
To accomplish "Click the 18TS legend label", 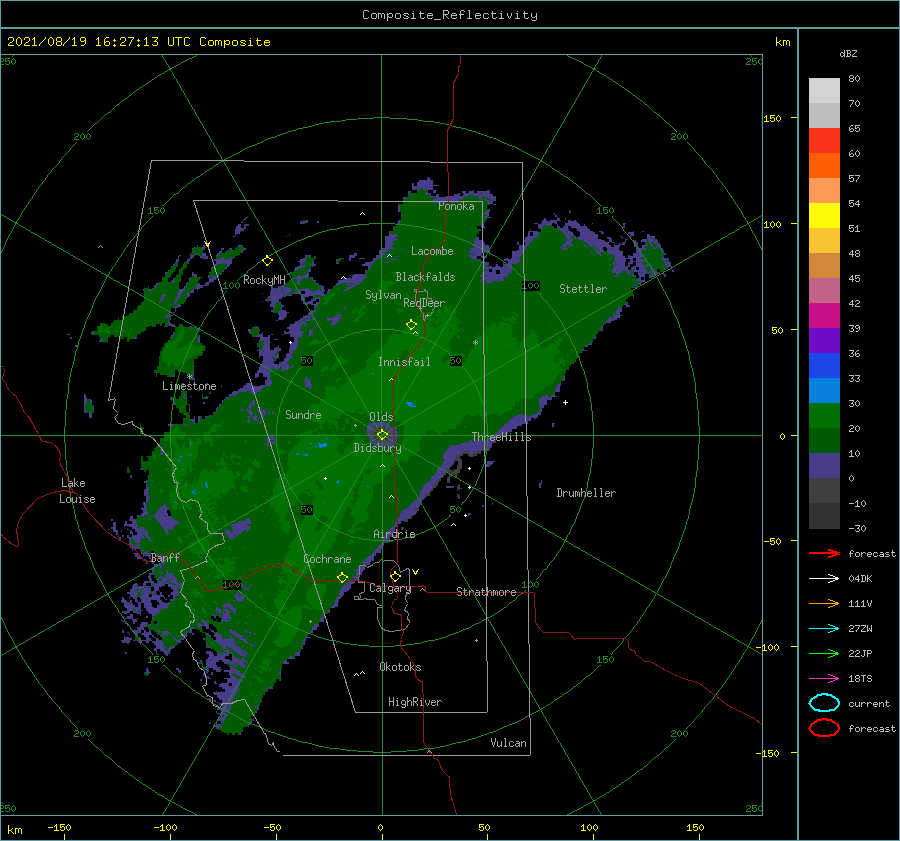I will click(x=860, y=679).
